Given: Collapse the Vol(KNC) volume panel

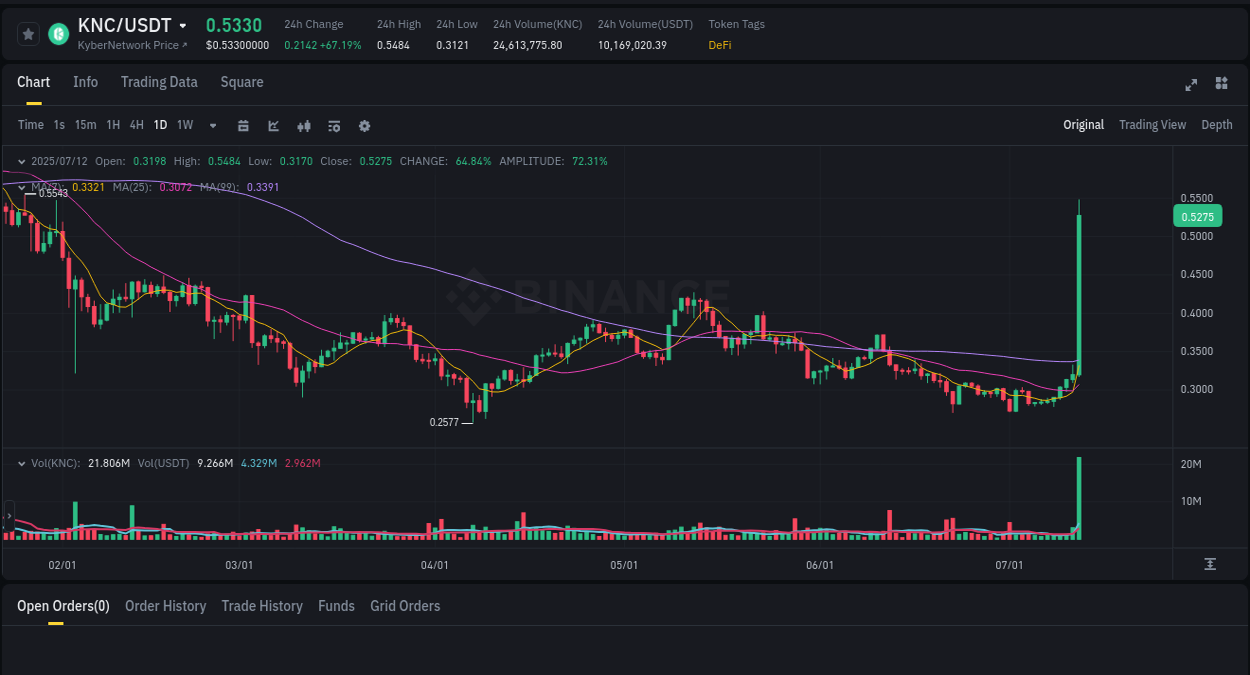Looking at the screenshot, I should (x=22, y=462).
